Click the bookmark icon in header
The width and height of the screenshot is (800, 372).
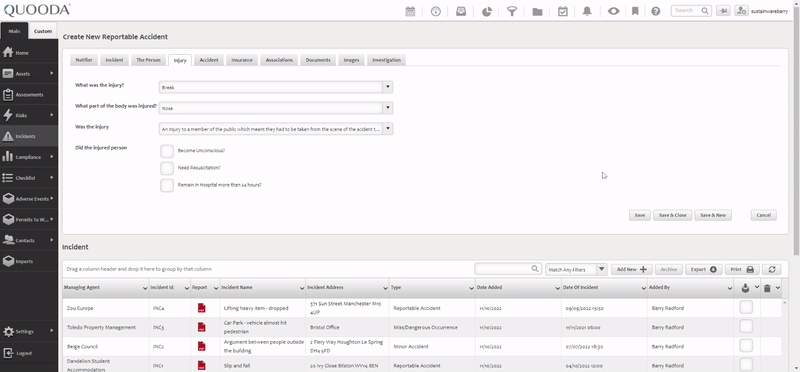coord(635,11)
